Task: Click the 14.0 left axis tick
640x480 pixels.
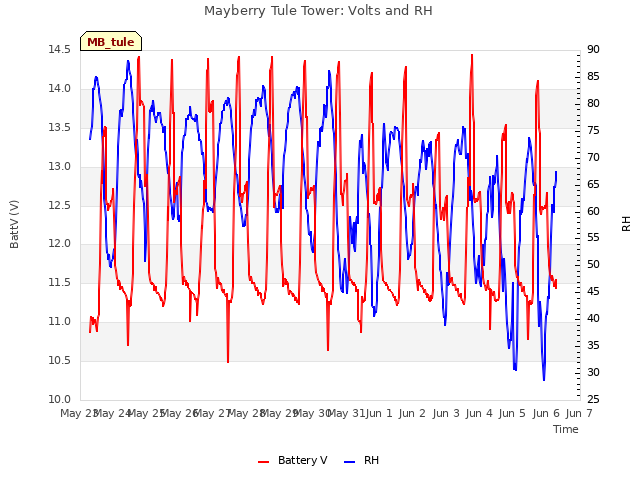Action: coord(60,89)
